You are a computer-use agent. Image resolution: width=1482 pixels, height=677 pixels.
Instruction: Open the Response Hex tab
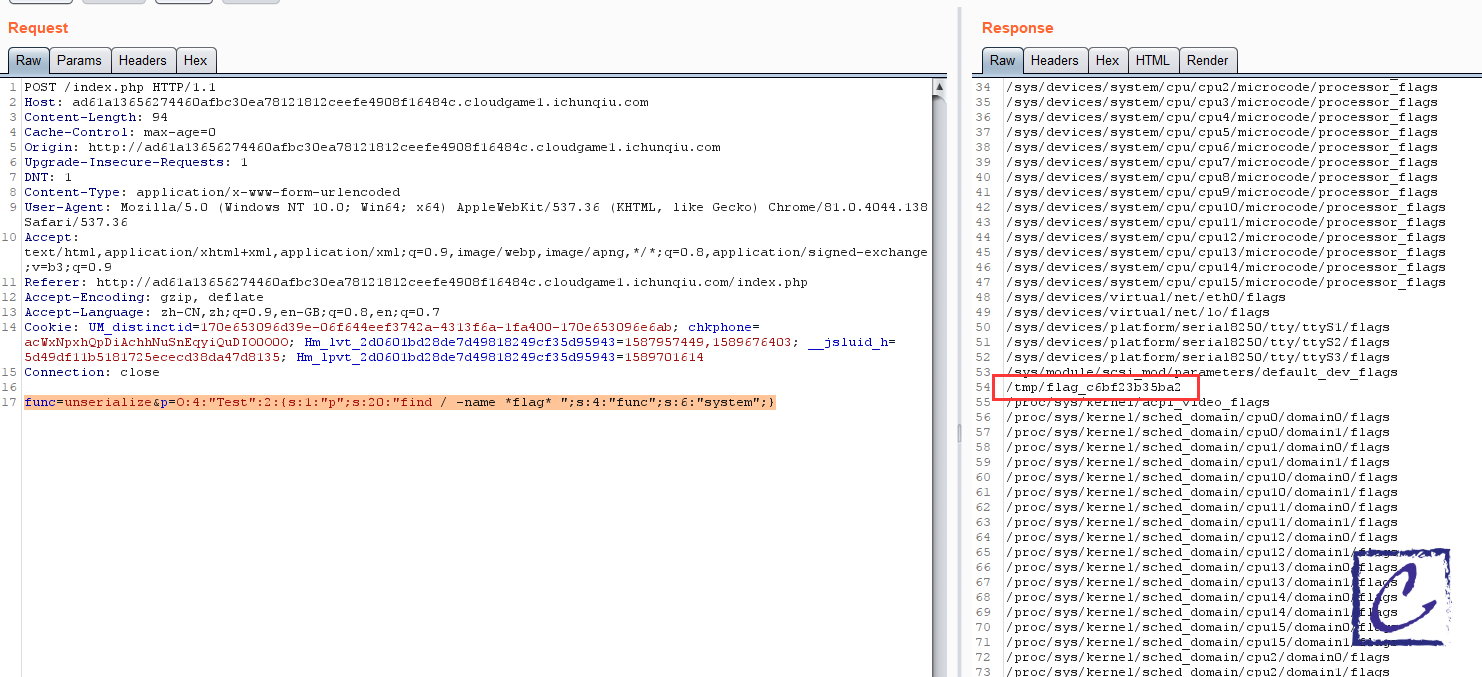tap(1107, 60)
